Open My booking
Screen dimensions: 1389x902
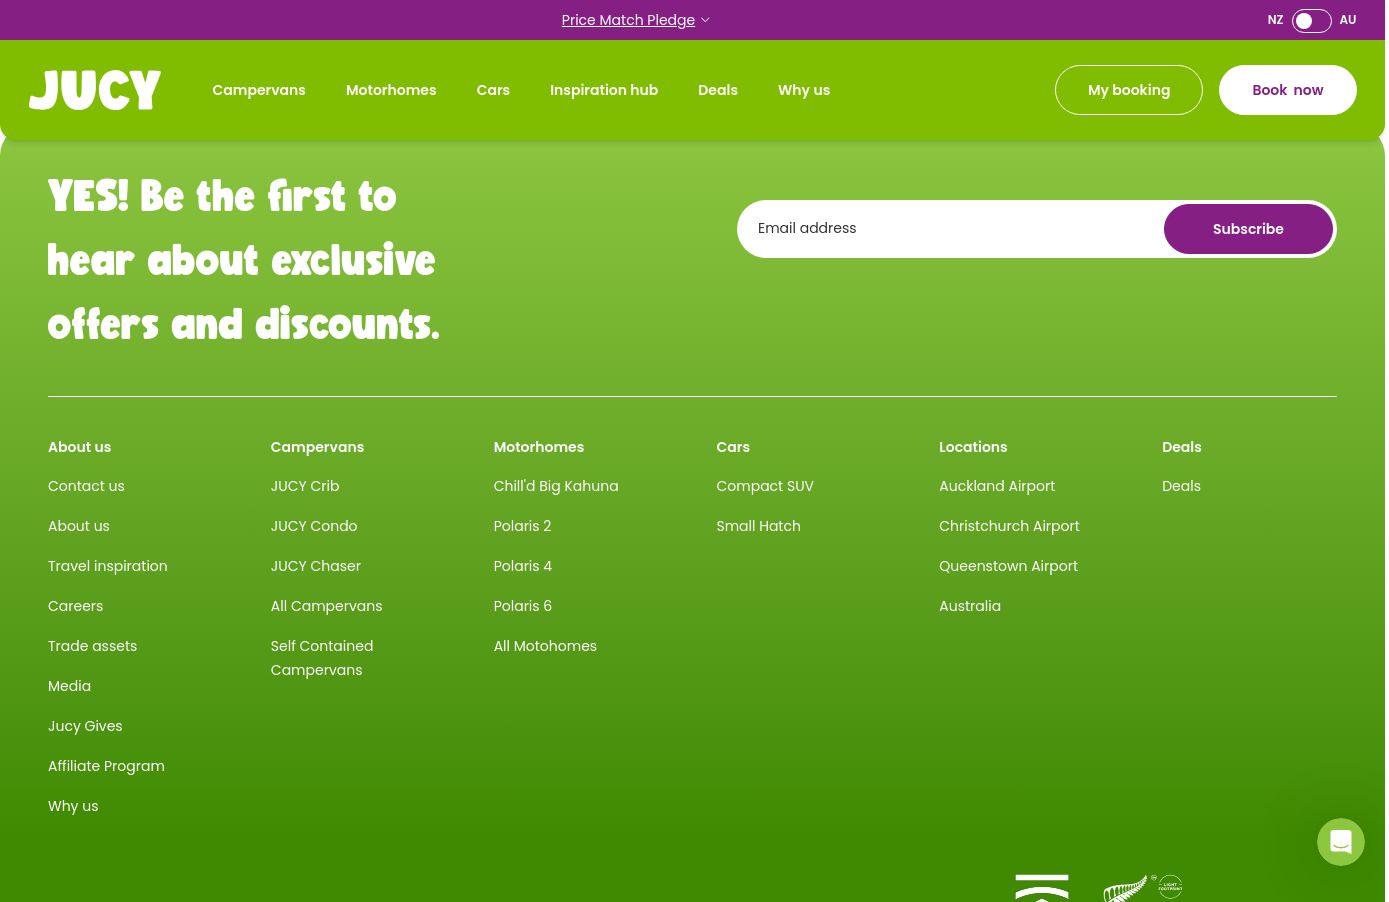[x=1128, y=90]
